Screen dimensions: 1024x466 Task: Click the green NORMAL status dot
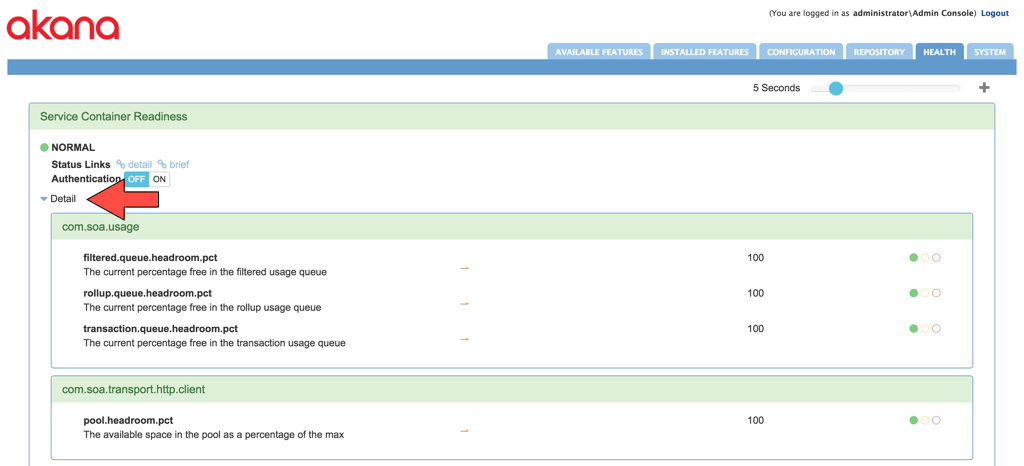point(44,148)
